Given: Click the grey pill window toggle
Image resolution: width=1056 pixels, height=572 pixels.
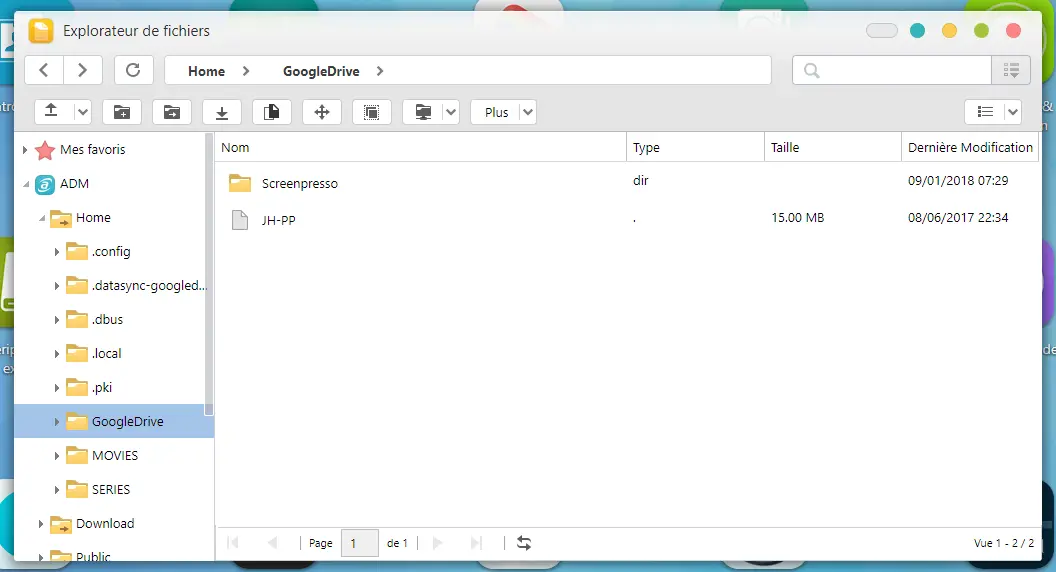Looking at the screenshot, I should click(882, 31).
